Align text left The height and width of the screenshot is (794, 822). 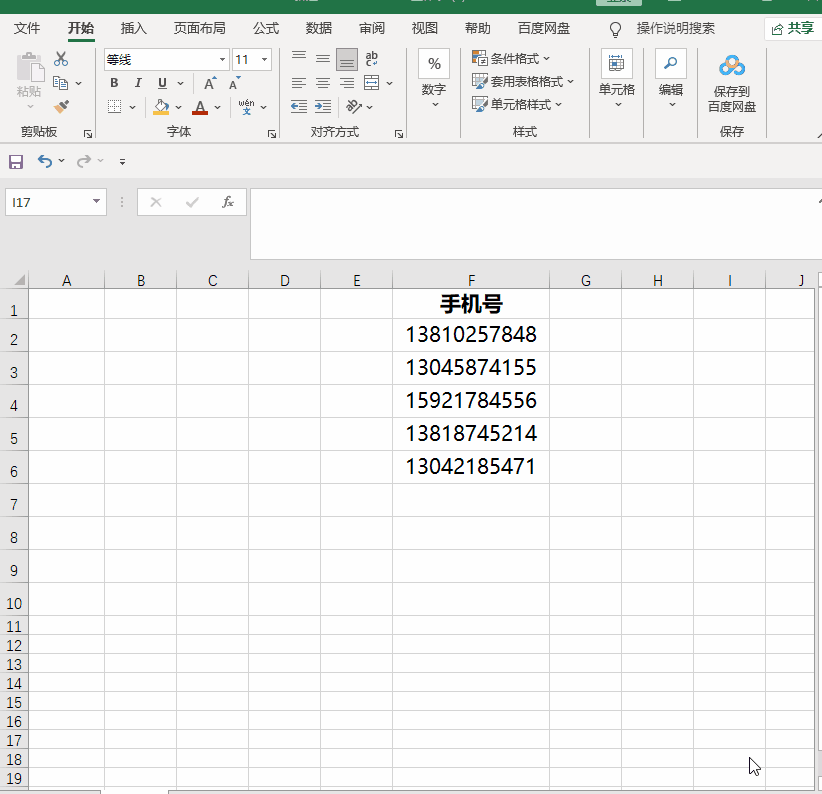click(299, 83)
